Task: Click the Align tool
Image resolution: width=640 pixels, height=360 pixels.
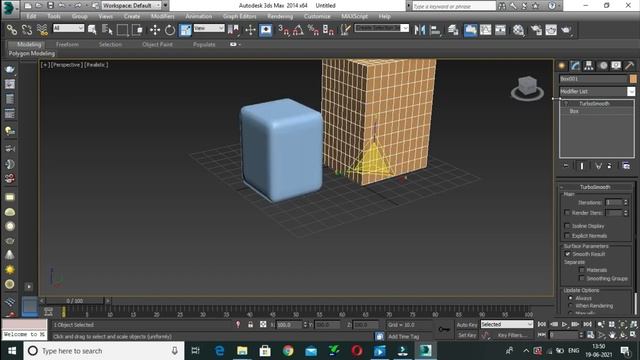Action: coord(435,30)
